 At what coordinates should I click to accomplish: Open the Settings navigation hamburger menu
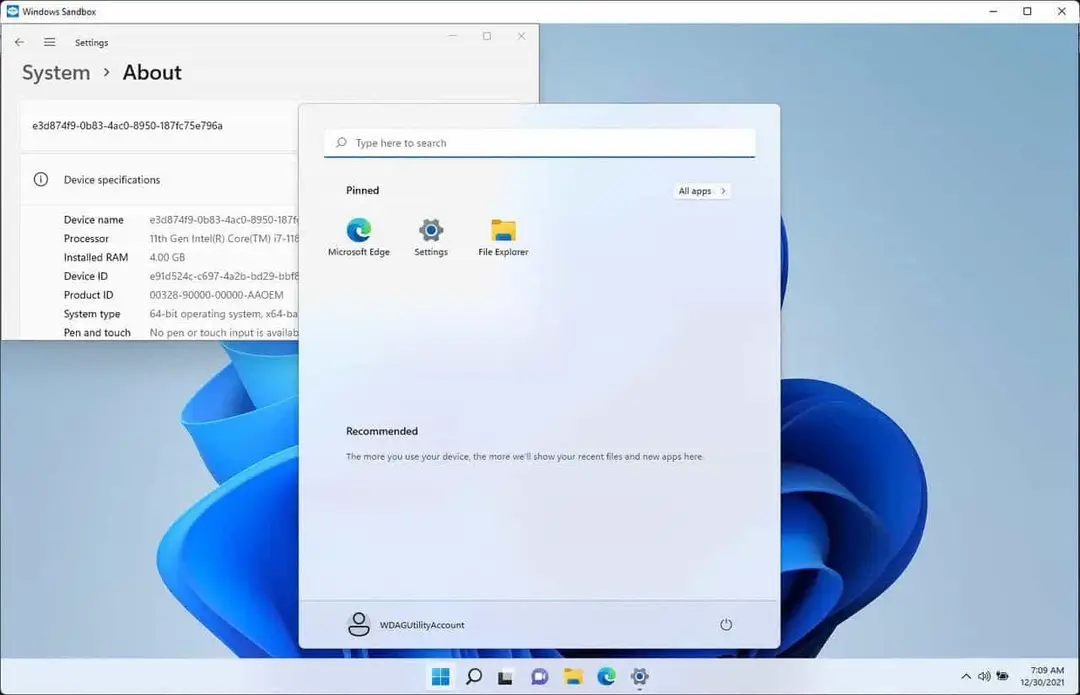pos(50,42)
